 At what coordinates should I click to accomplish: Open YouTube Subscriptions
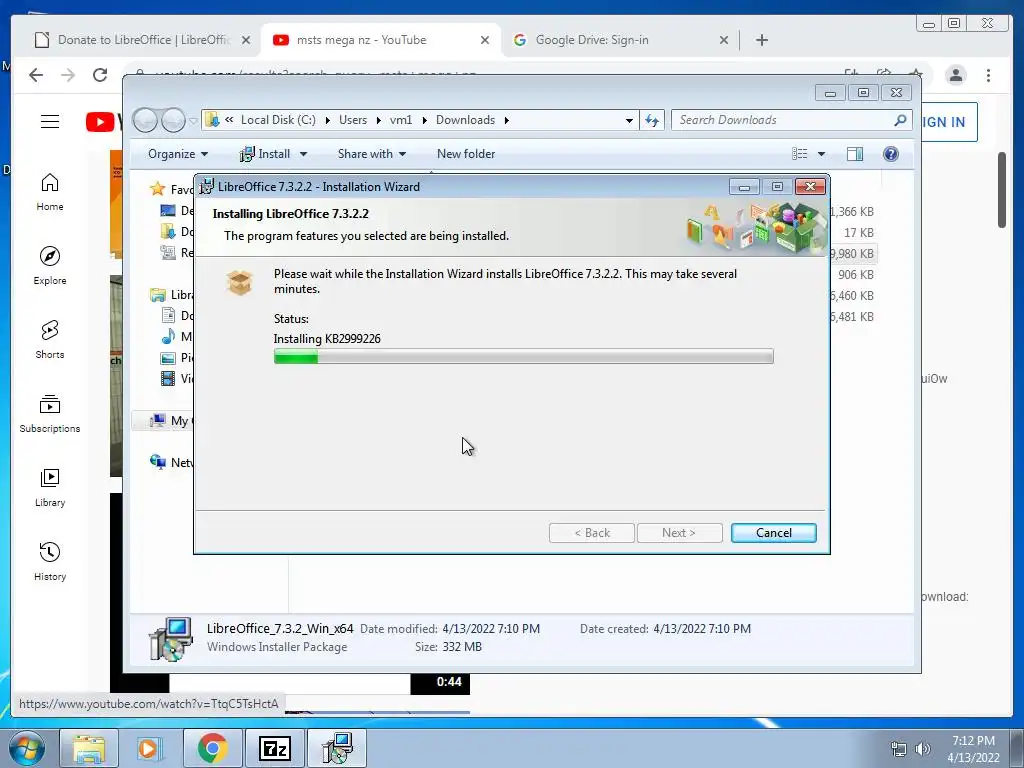[x=50, y=413]
